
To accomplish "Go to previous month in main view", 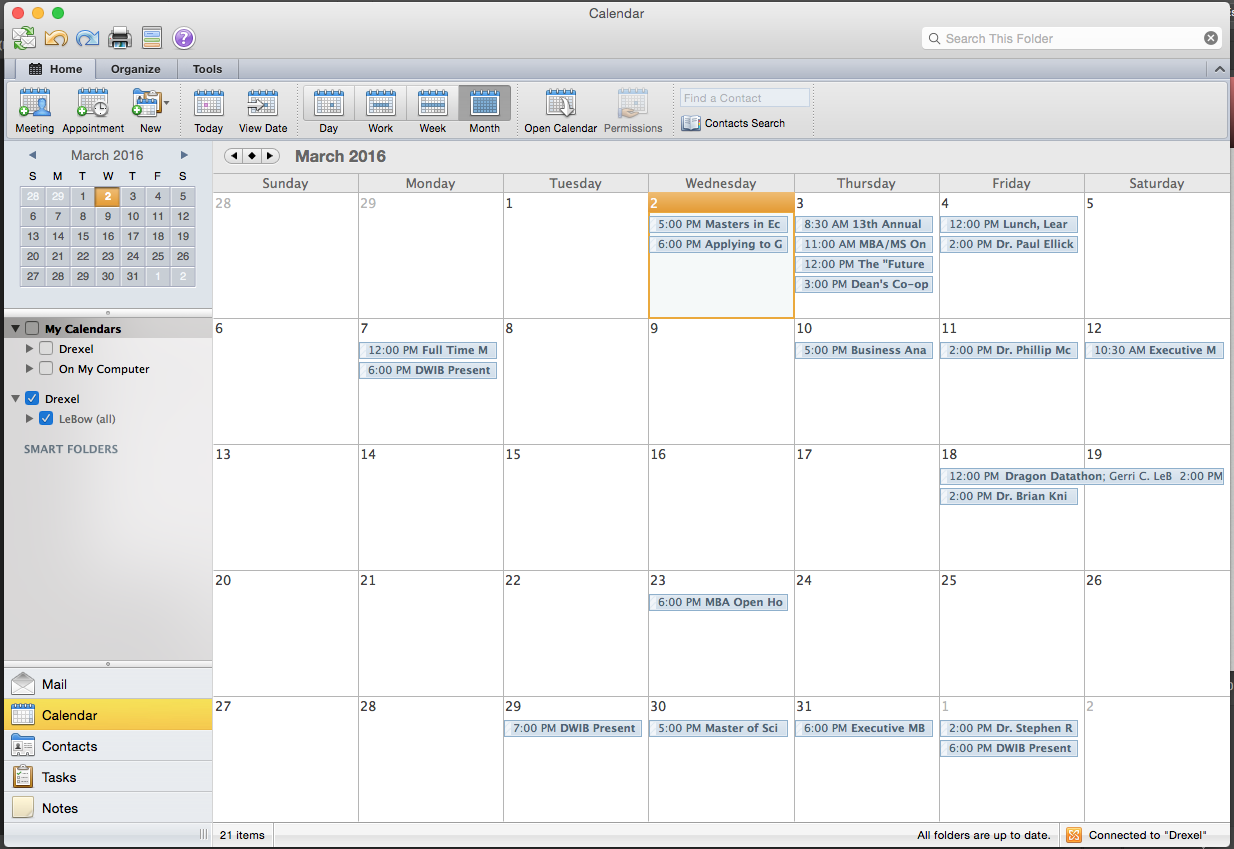I will (x=235, y=156).
